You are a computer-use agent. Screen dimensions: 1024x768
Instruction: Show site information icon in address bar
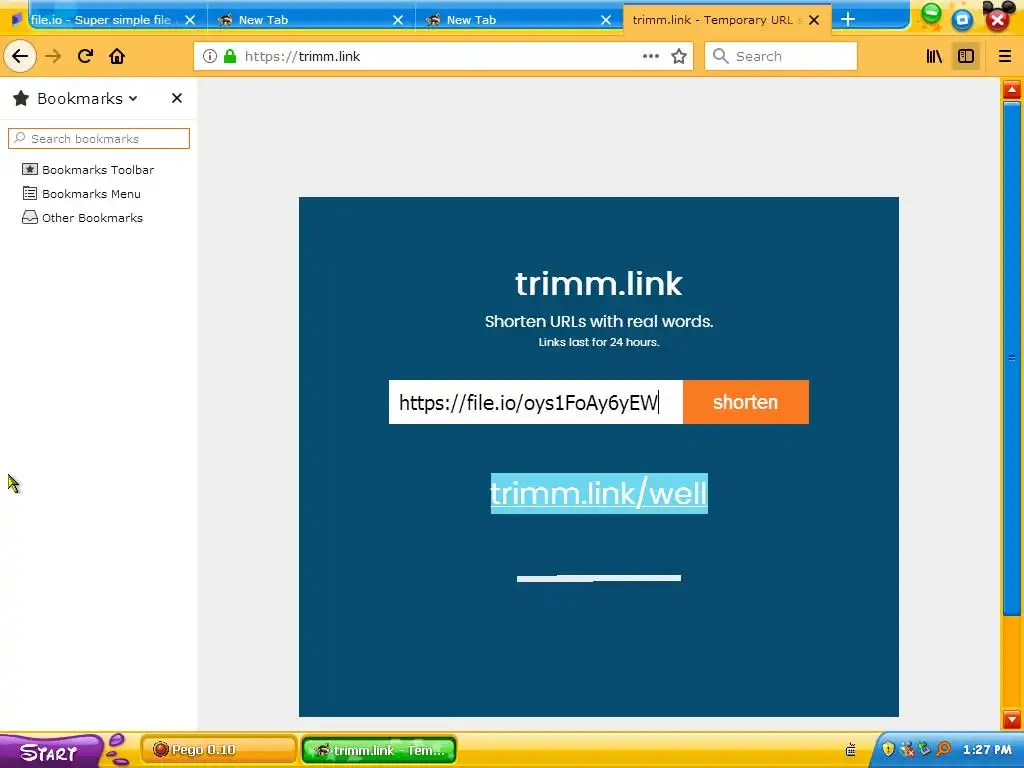(210, 56)
